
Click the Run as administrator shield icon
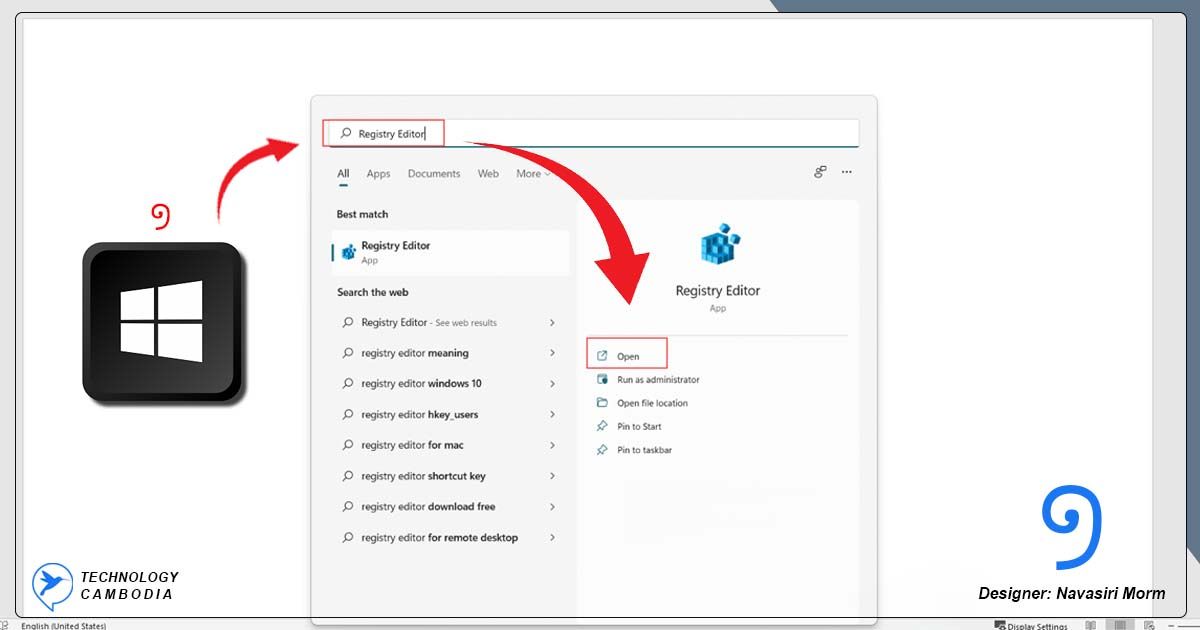602,380
